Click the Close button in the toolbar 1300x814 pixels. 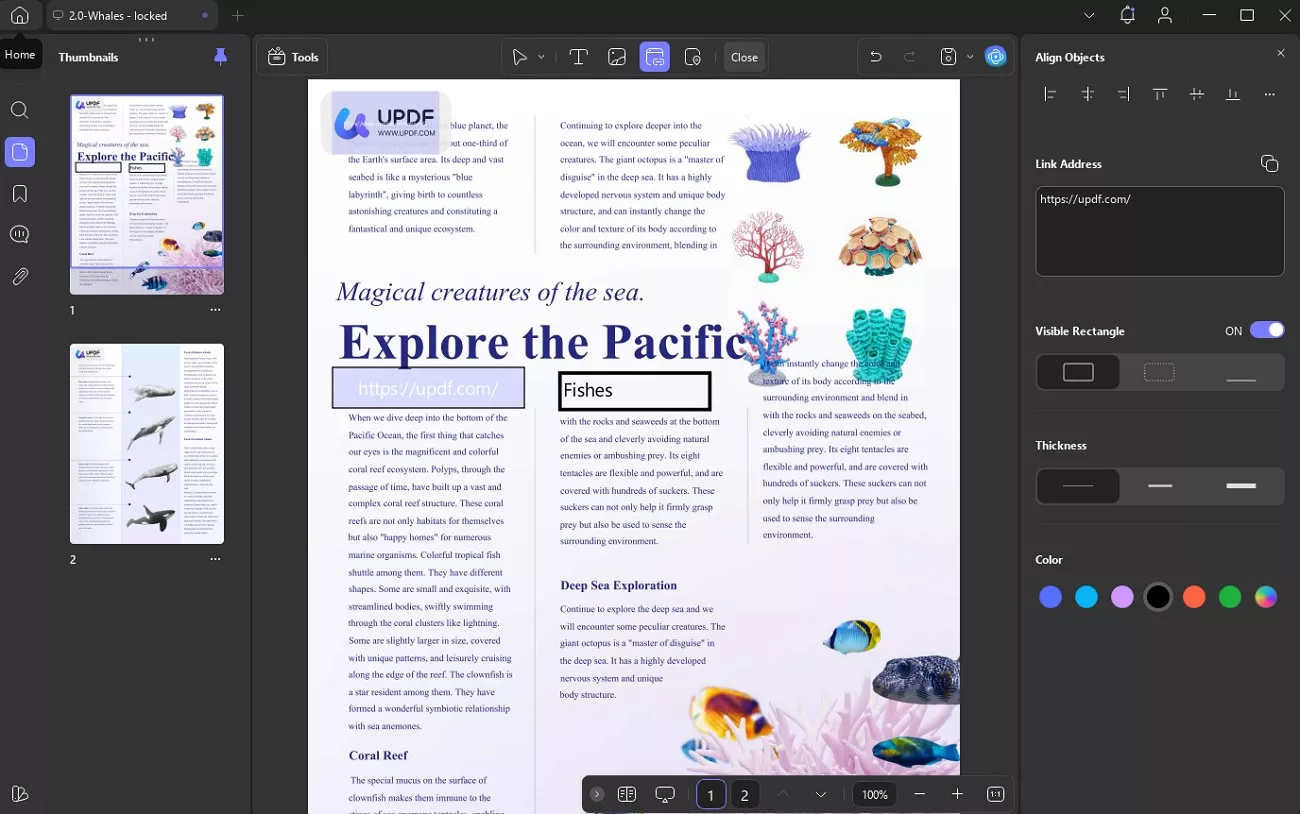[x=744, y=57]
